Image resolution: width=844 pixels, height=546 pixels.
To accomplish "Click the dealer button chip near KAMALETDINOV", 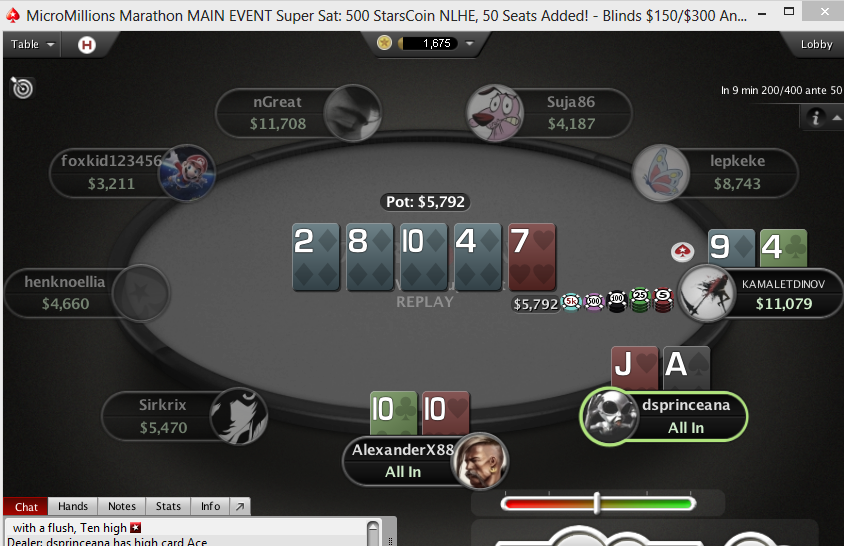I will pos(683,251).
